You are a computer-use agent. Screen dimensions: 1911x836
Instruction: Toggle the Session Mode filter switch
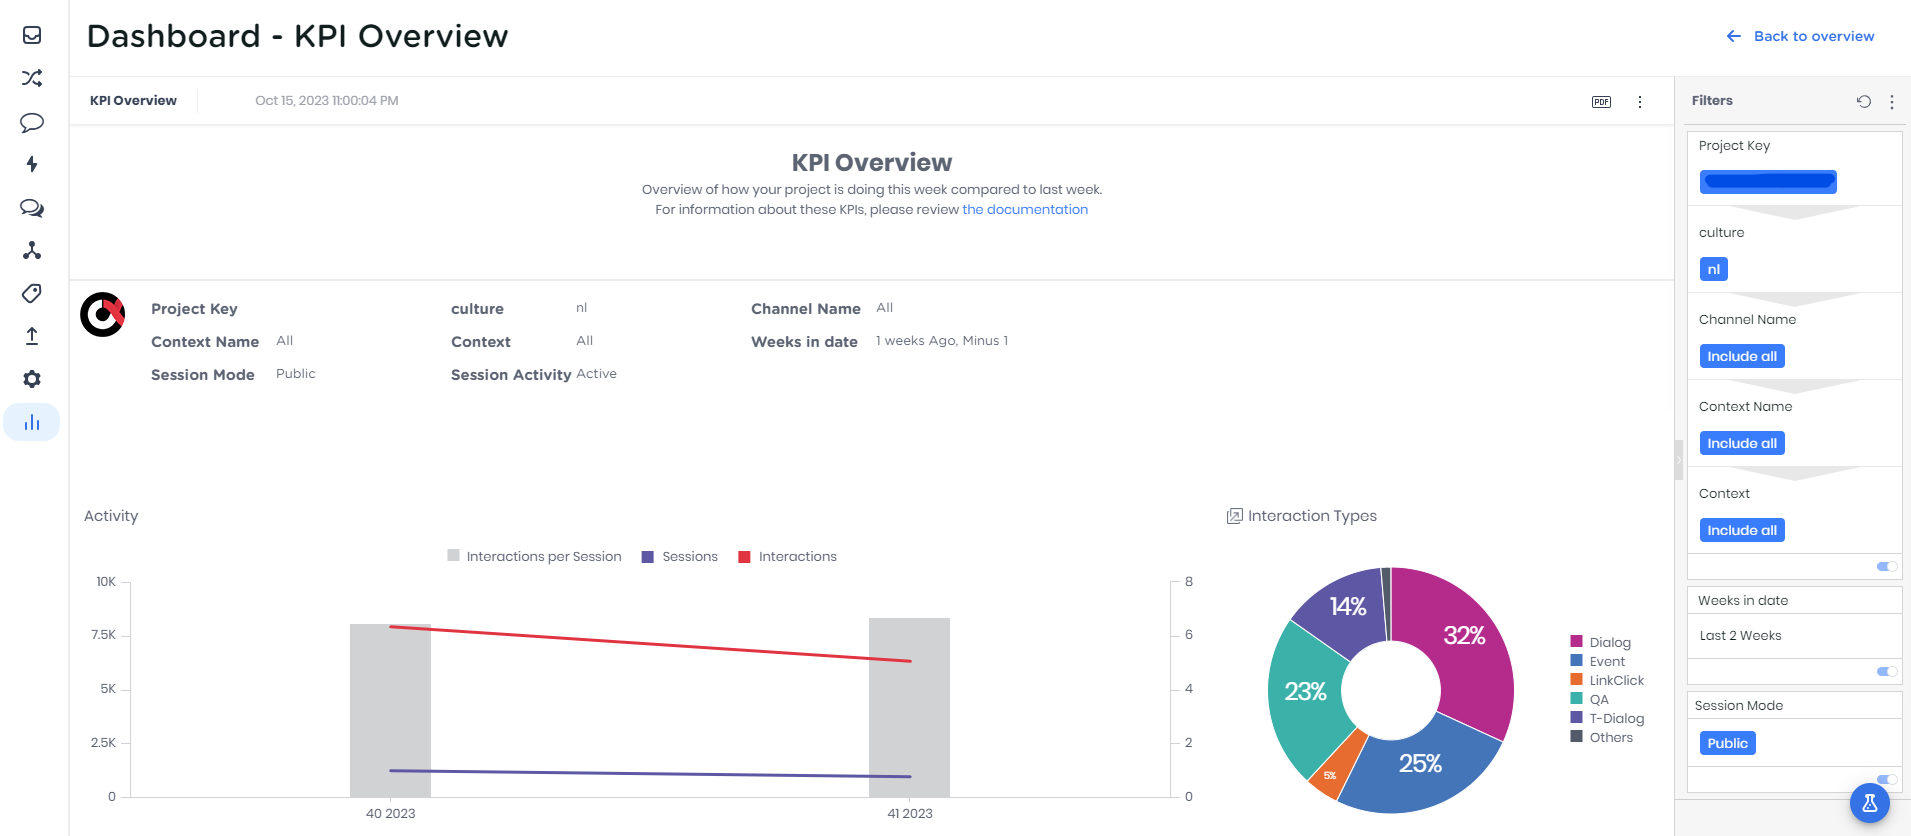pyautogui.click(x=1886, y=779)
